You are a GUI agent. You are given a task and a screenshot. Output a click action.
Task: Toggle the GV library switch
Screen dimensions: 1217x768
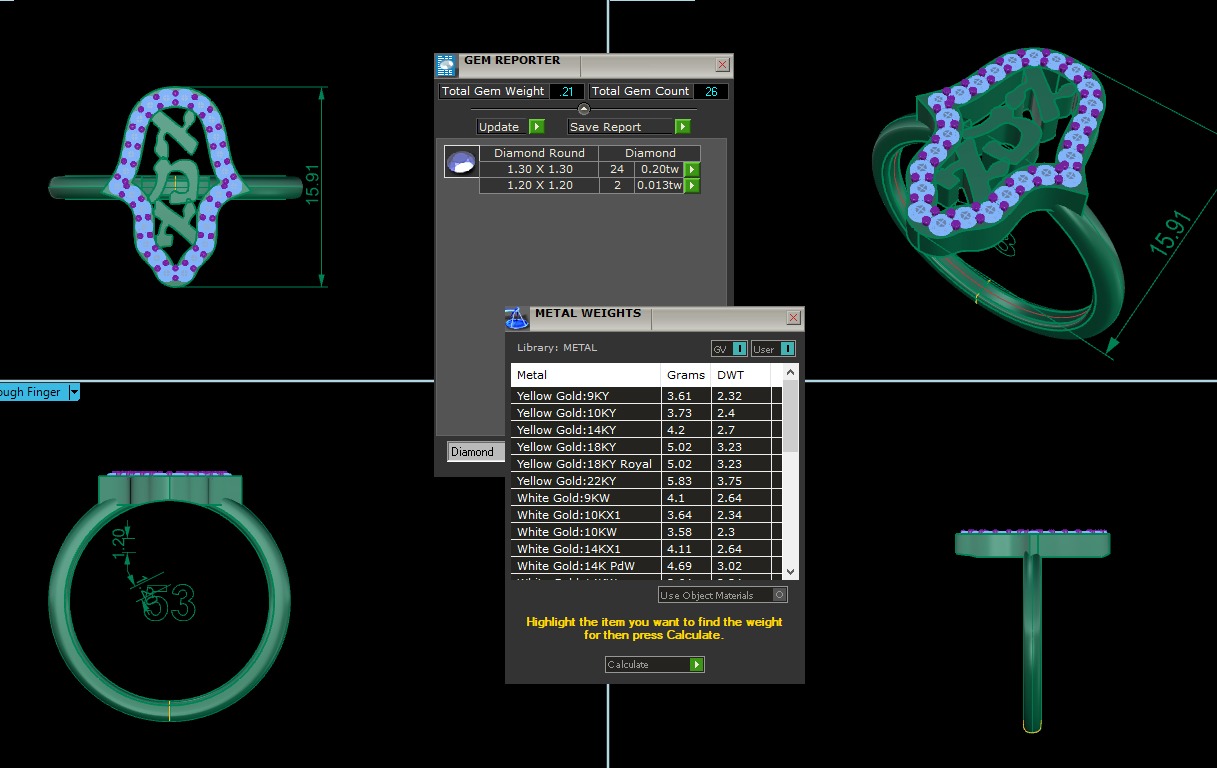click(739, 349)
